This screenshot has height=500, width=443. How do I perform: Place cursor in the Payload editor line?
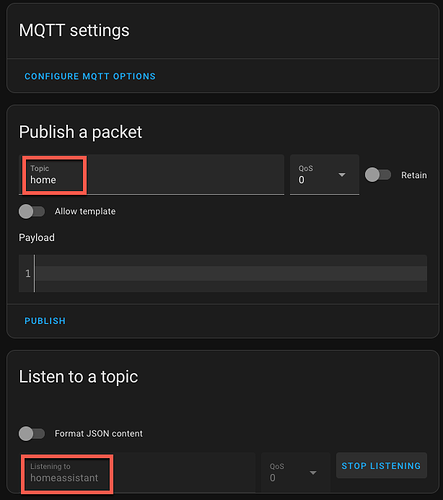pos(231,273)
